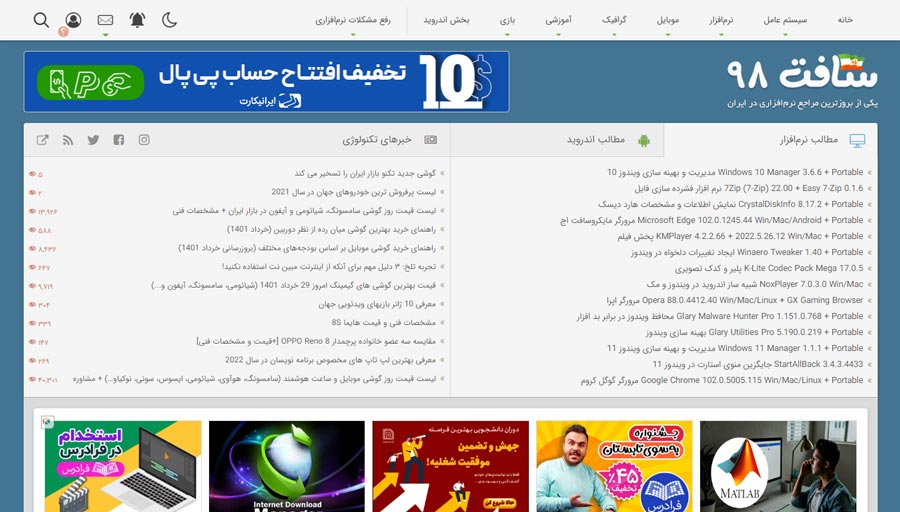This screenshot has height=512, width=900.
Task: Expand the بازی menu
Action: pyautogui.click(x=507, y=20)
